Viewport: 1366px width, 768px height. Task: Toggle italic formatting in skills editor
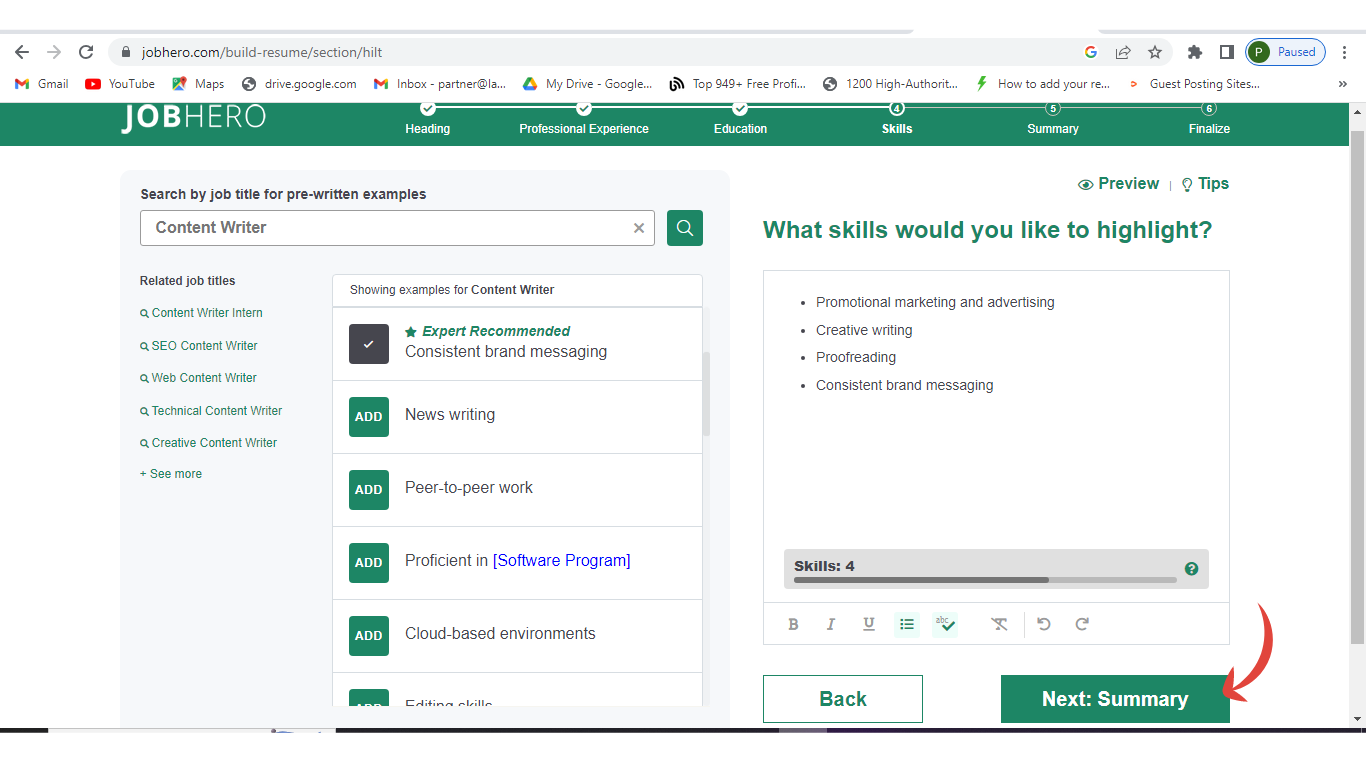830,624
